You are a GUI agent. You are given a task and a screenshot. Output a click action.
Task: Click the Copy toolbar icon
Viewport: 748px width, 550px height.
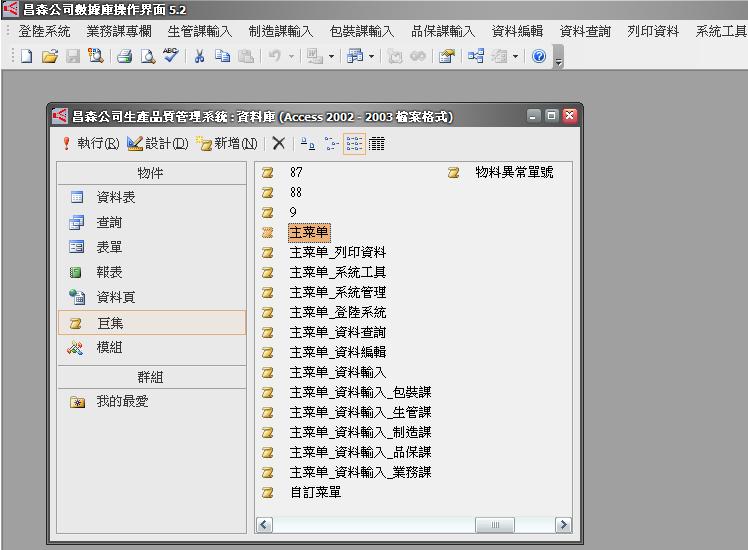pos(222,56)
